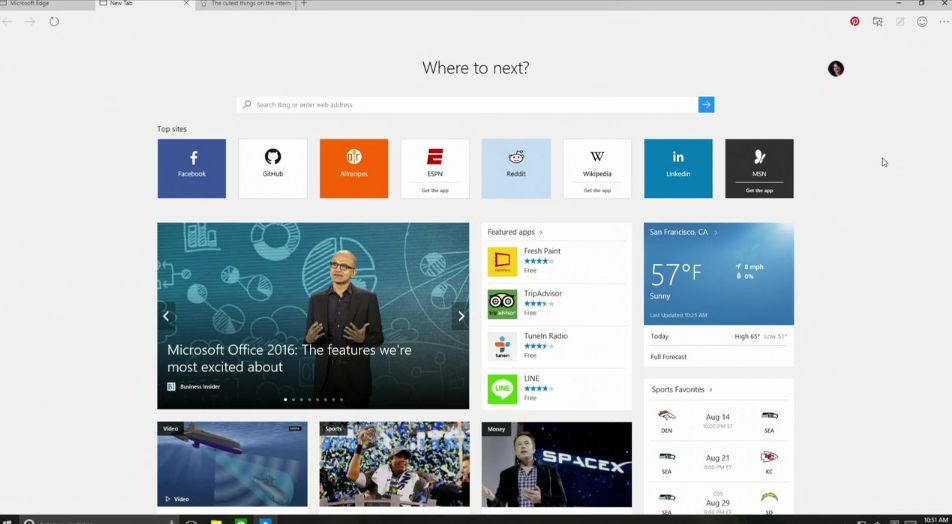Open the Full Forecast link
Viewport: 952px width, 524px height.
coord(668,357)
